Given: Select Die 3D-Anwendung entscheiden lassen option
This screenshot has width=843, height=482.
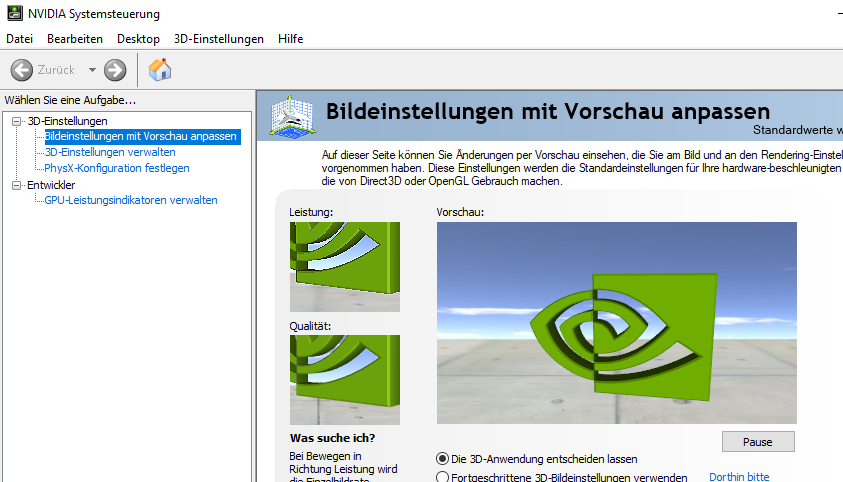Looking at the screenshot, I should click(x=537, y=459).
